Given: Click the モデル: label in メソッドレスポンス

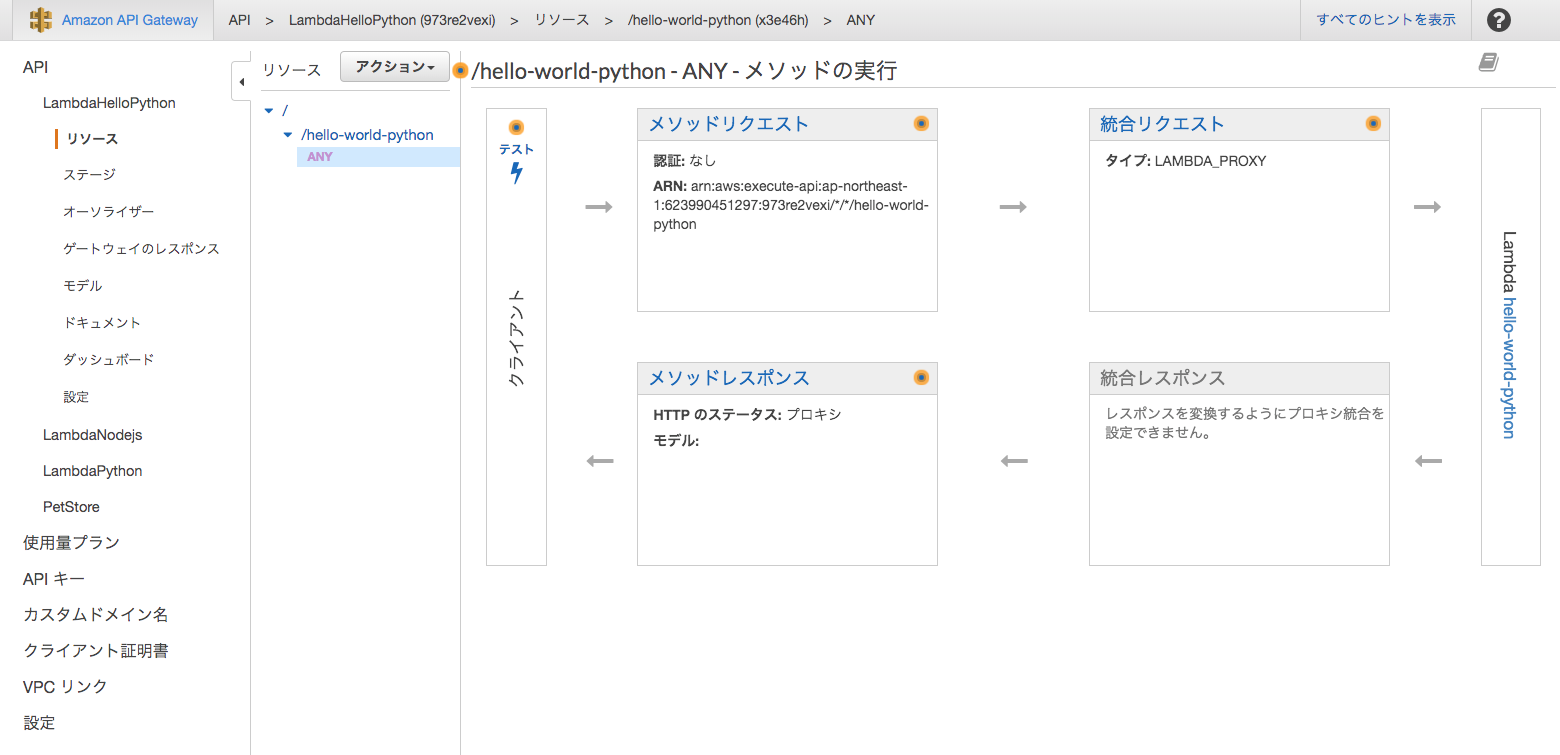Looking at the screenshot, I should pyautogui.click(x=676, y=440).
